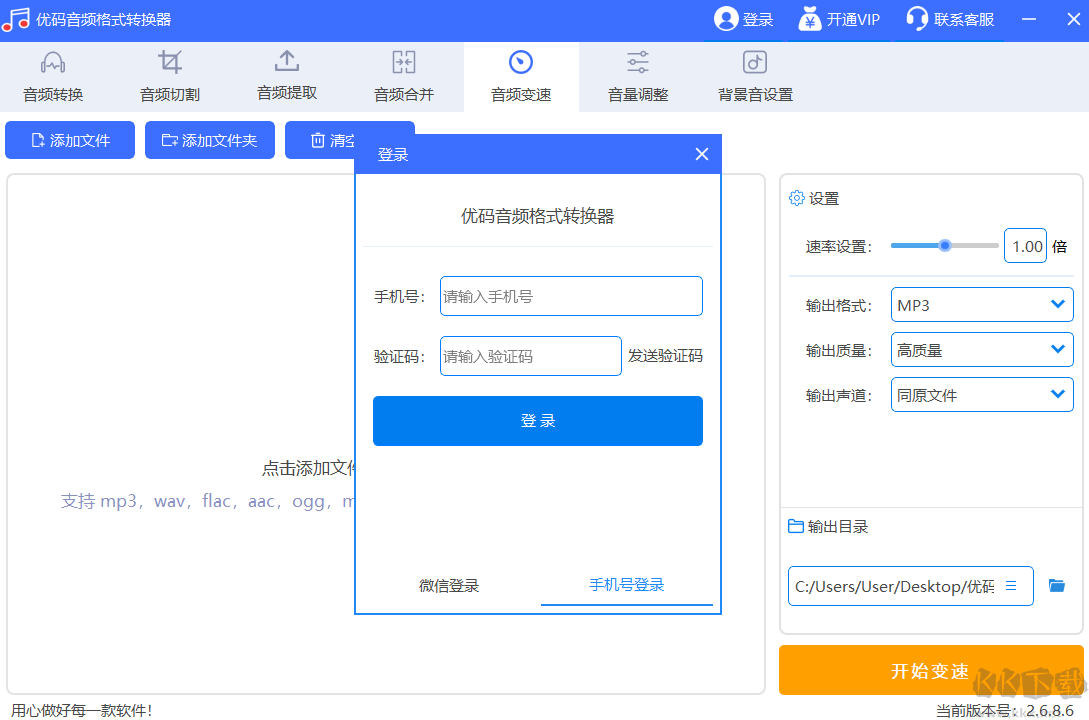The image size is (1089, 720).
Task: Open the 输出格式 format dropdown
Action: coord(981,303)
